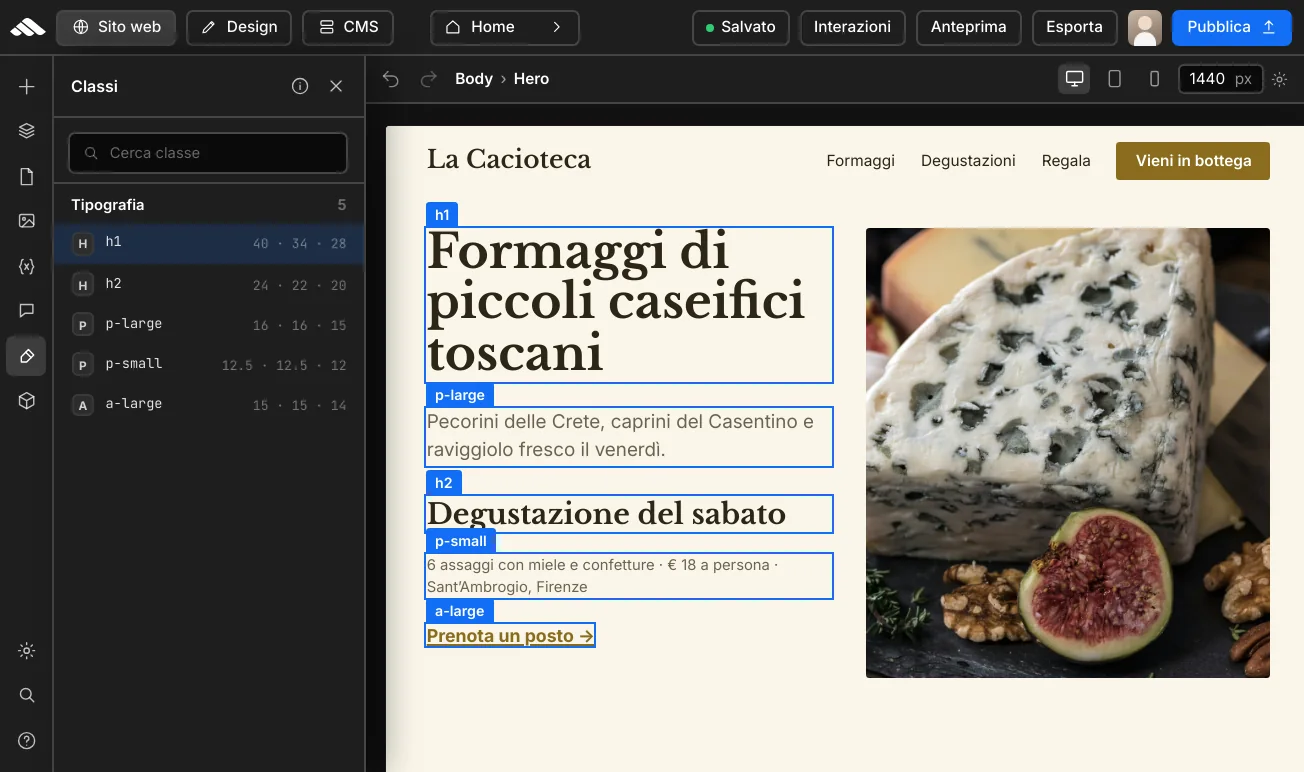
Task: Open the Assets image icon
Action: tap(27, 221)
